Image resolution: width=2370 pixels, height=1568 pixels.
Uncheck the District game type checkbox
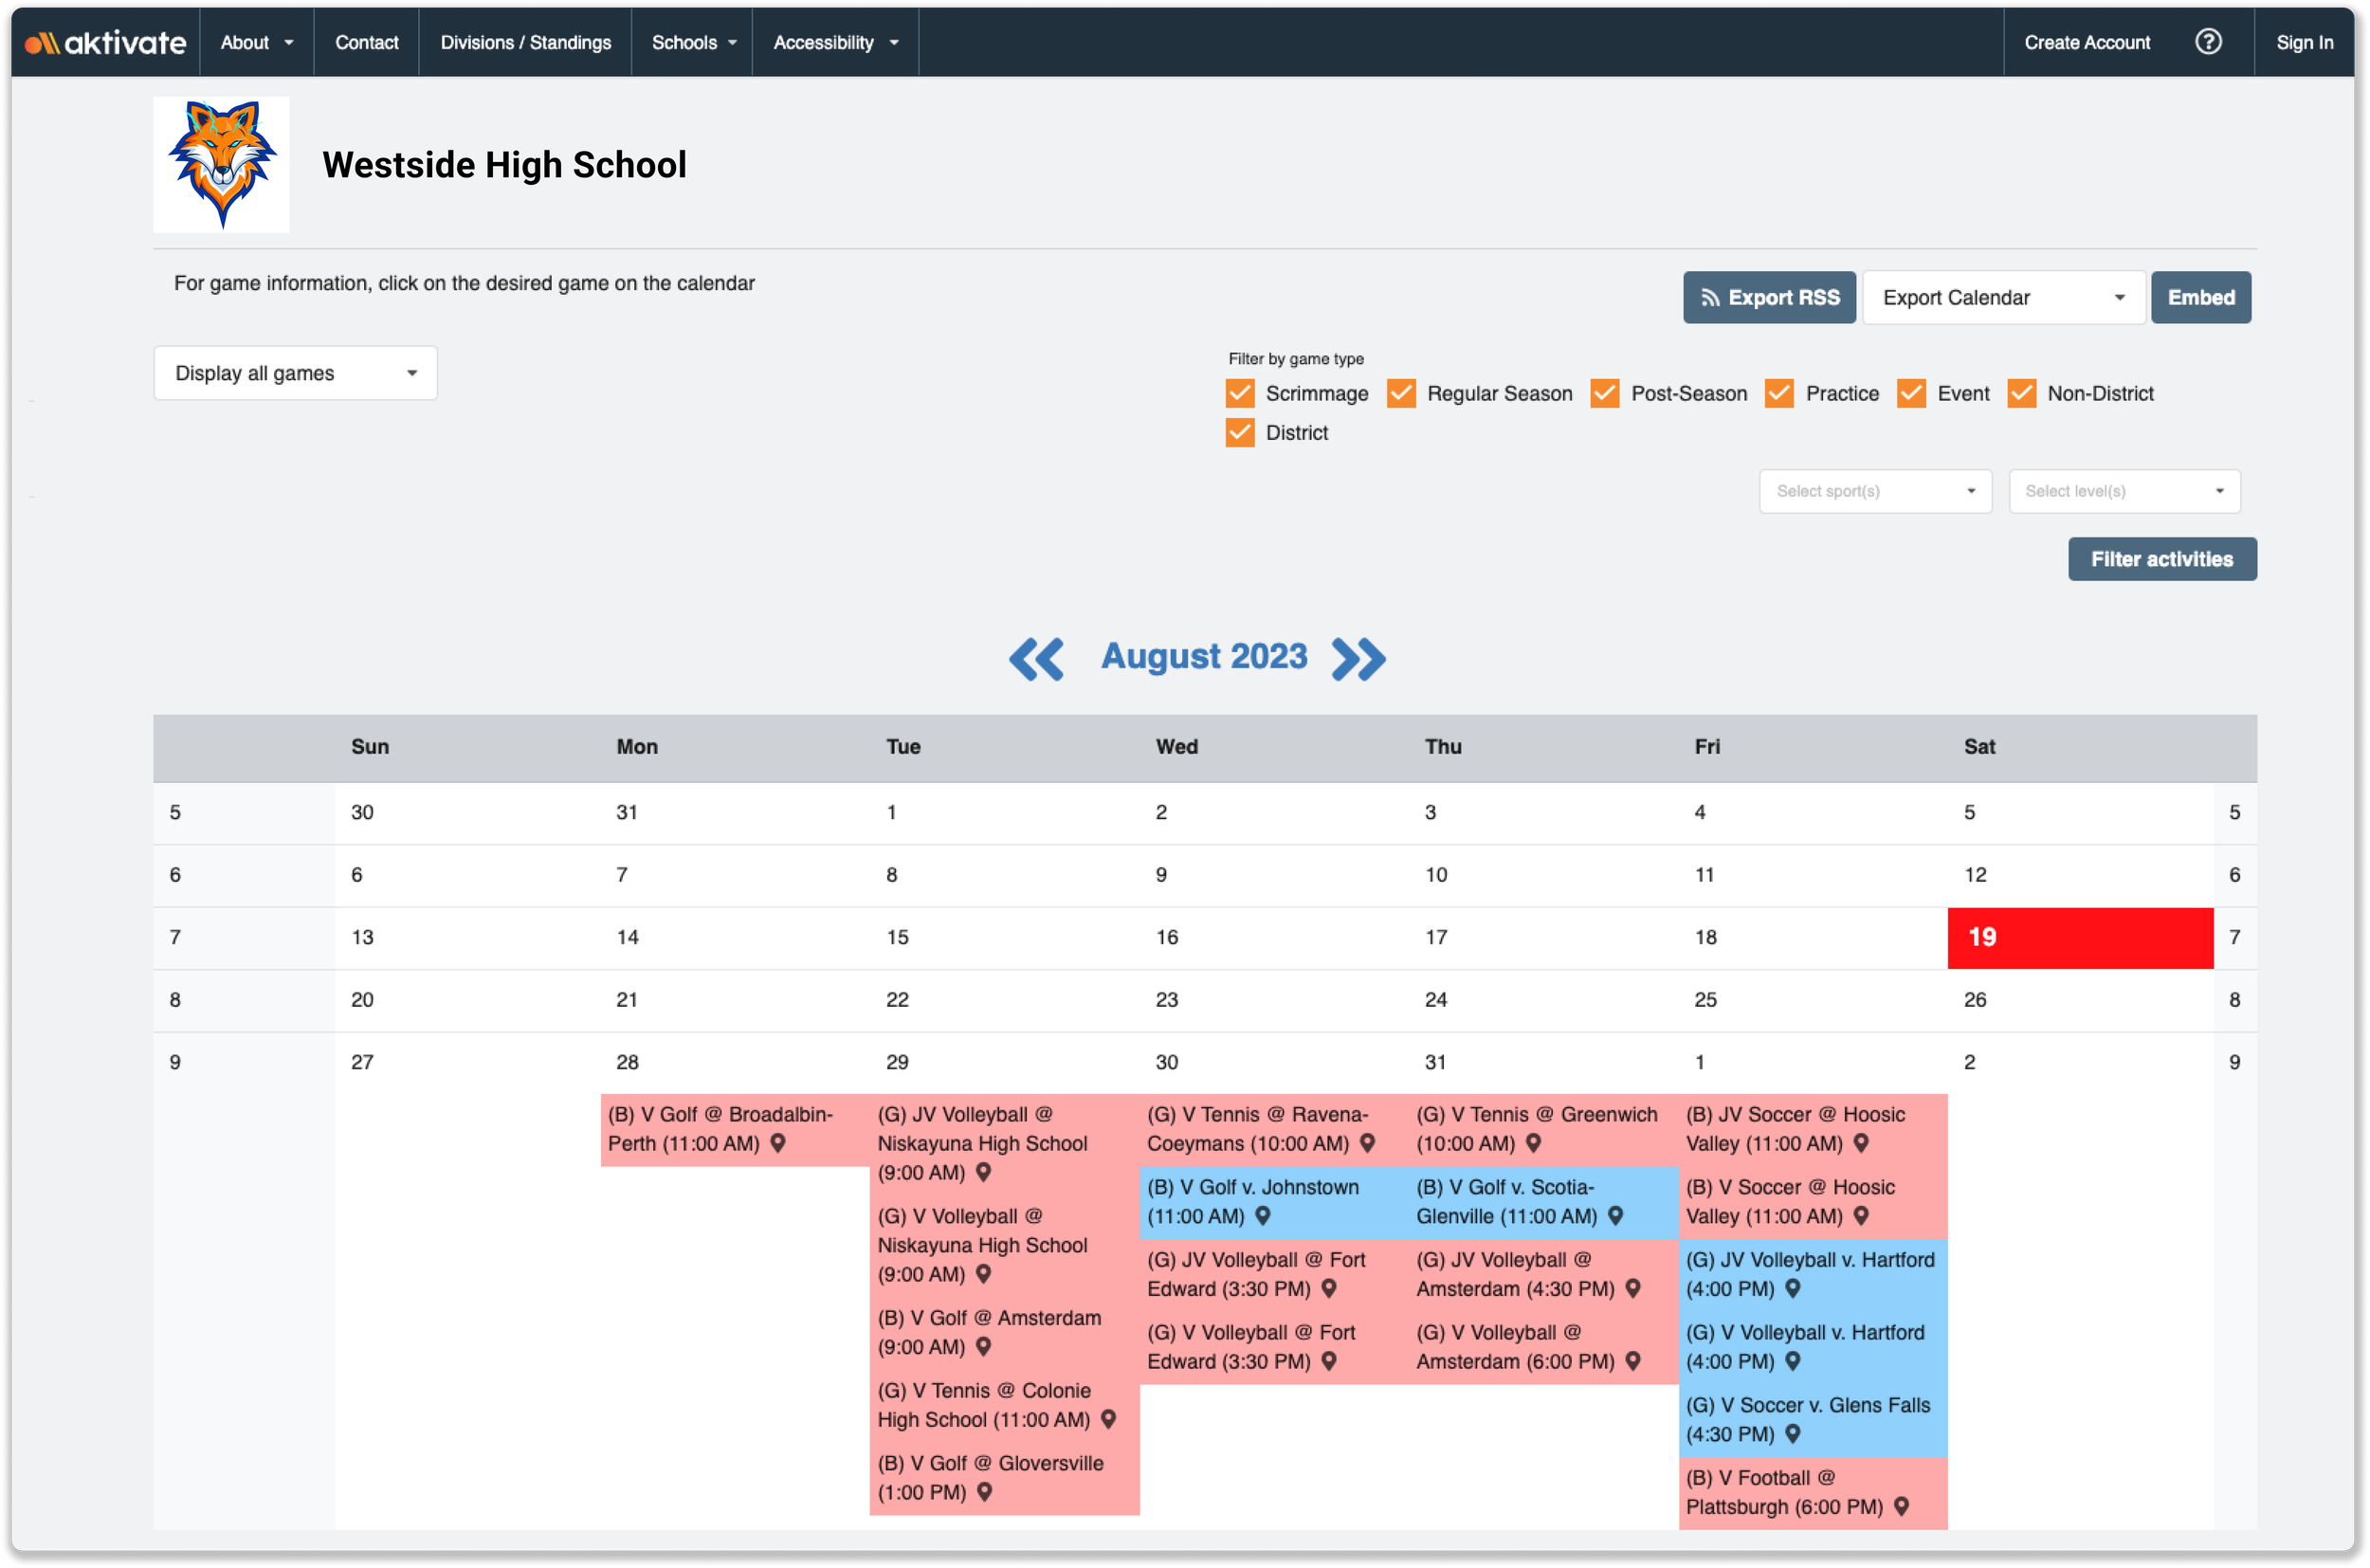tap(1240, 432)
